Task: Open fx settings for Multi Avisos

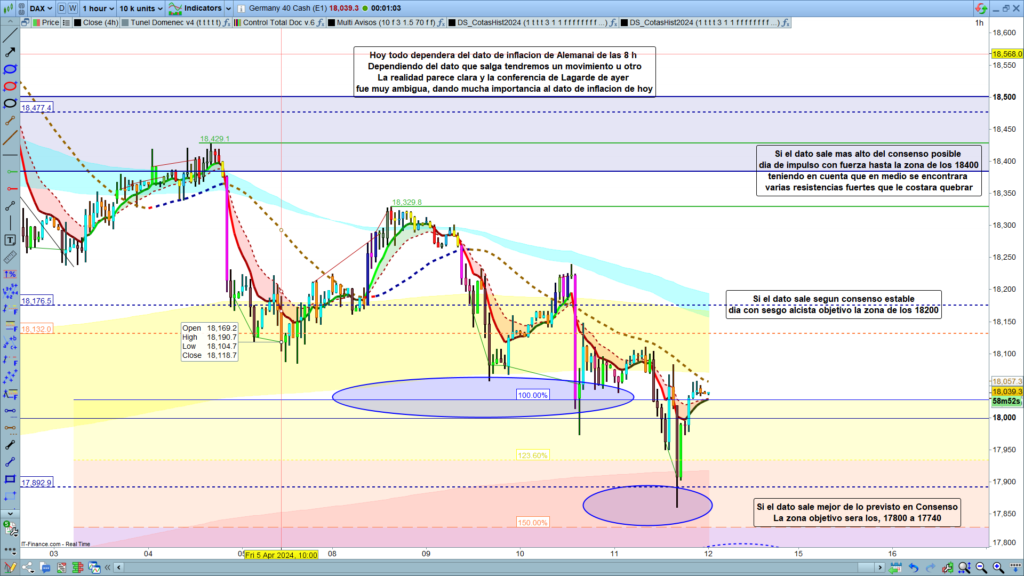Action: [x=442, y=21]
